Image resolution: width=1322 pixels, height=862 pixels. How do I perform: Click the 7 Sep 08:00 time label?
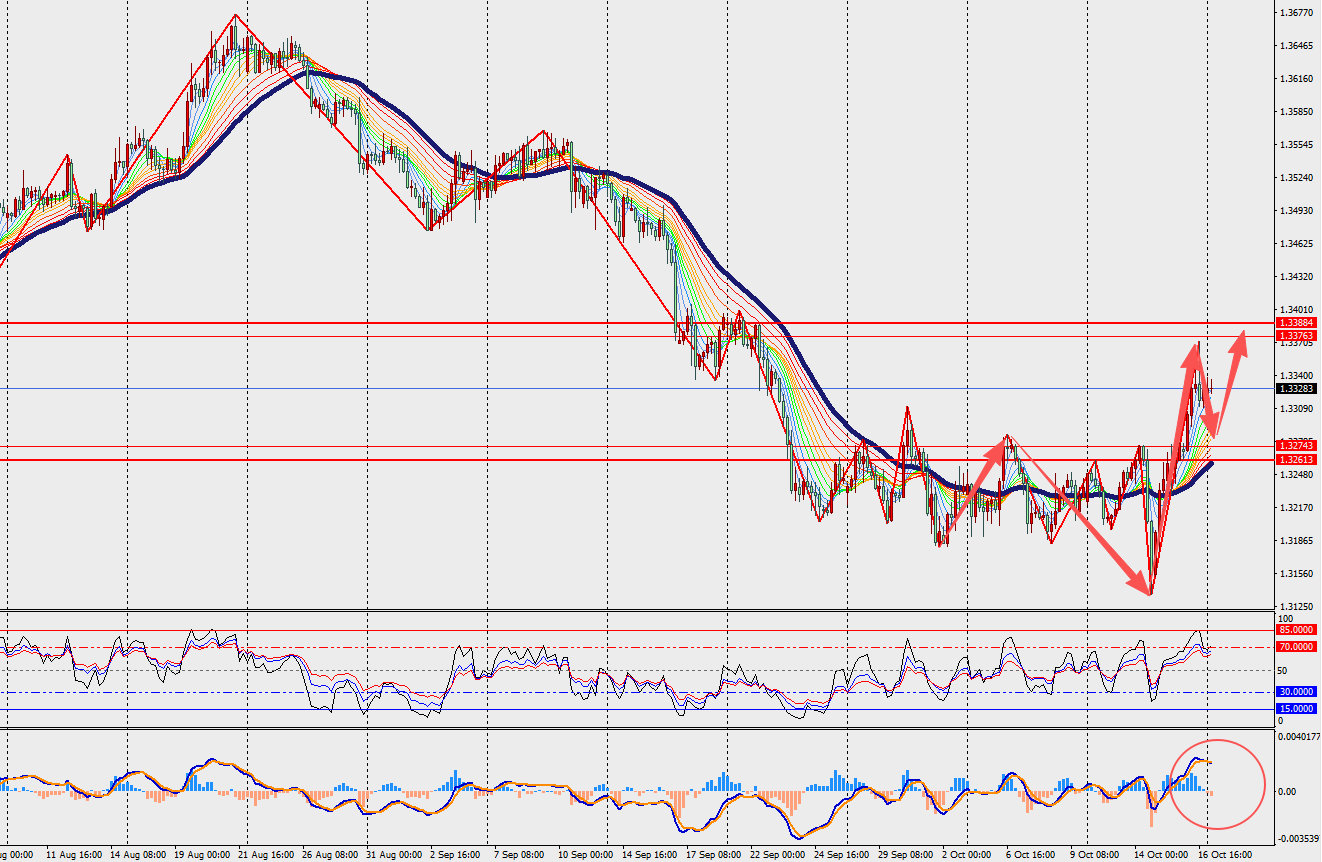click(517, 855)
